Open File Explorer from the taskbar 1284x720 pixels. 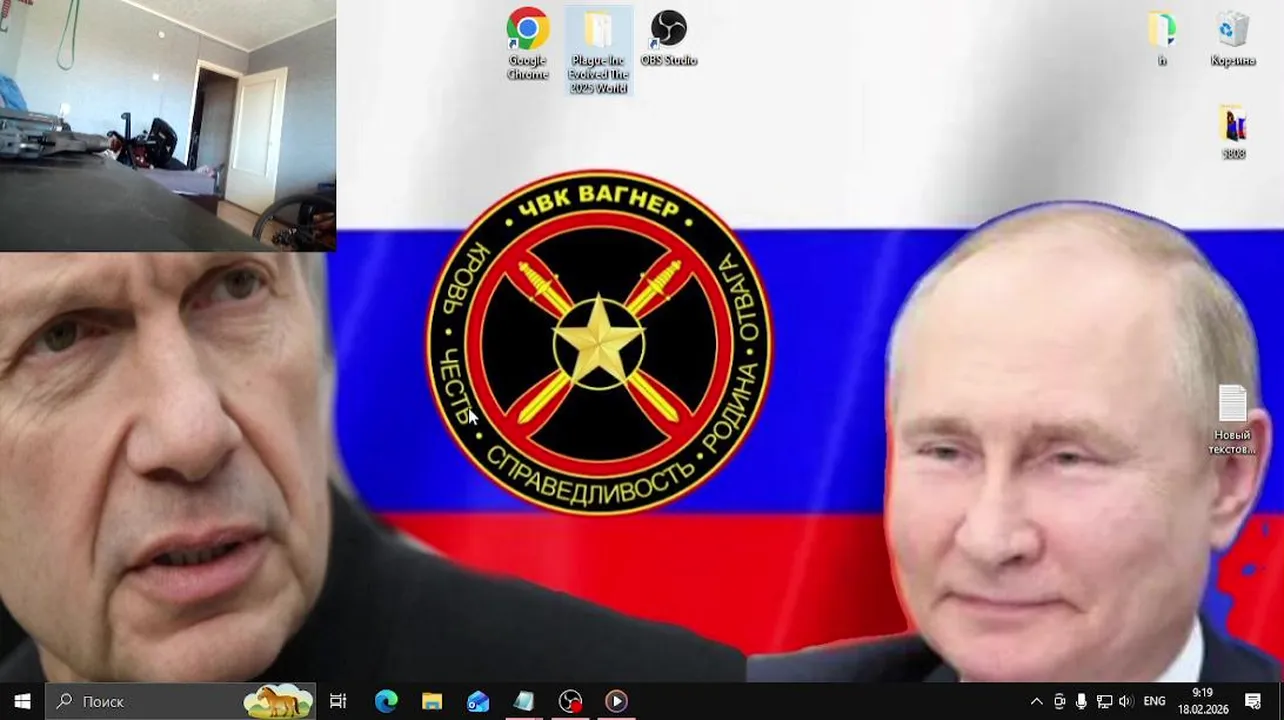pyautogui.click(x=432, y=701)
